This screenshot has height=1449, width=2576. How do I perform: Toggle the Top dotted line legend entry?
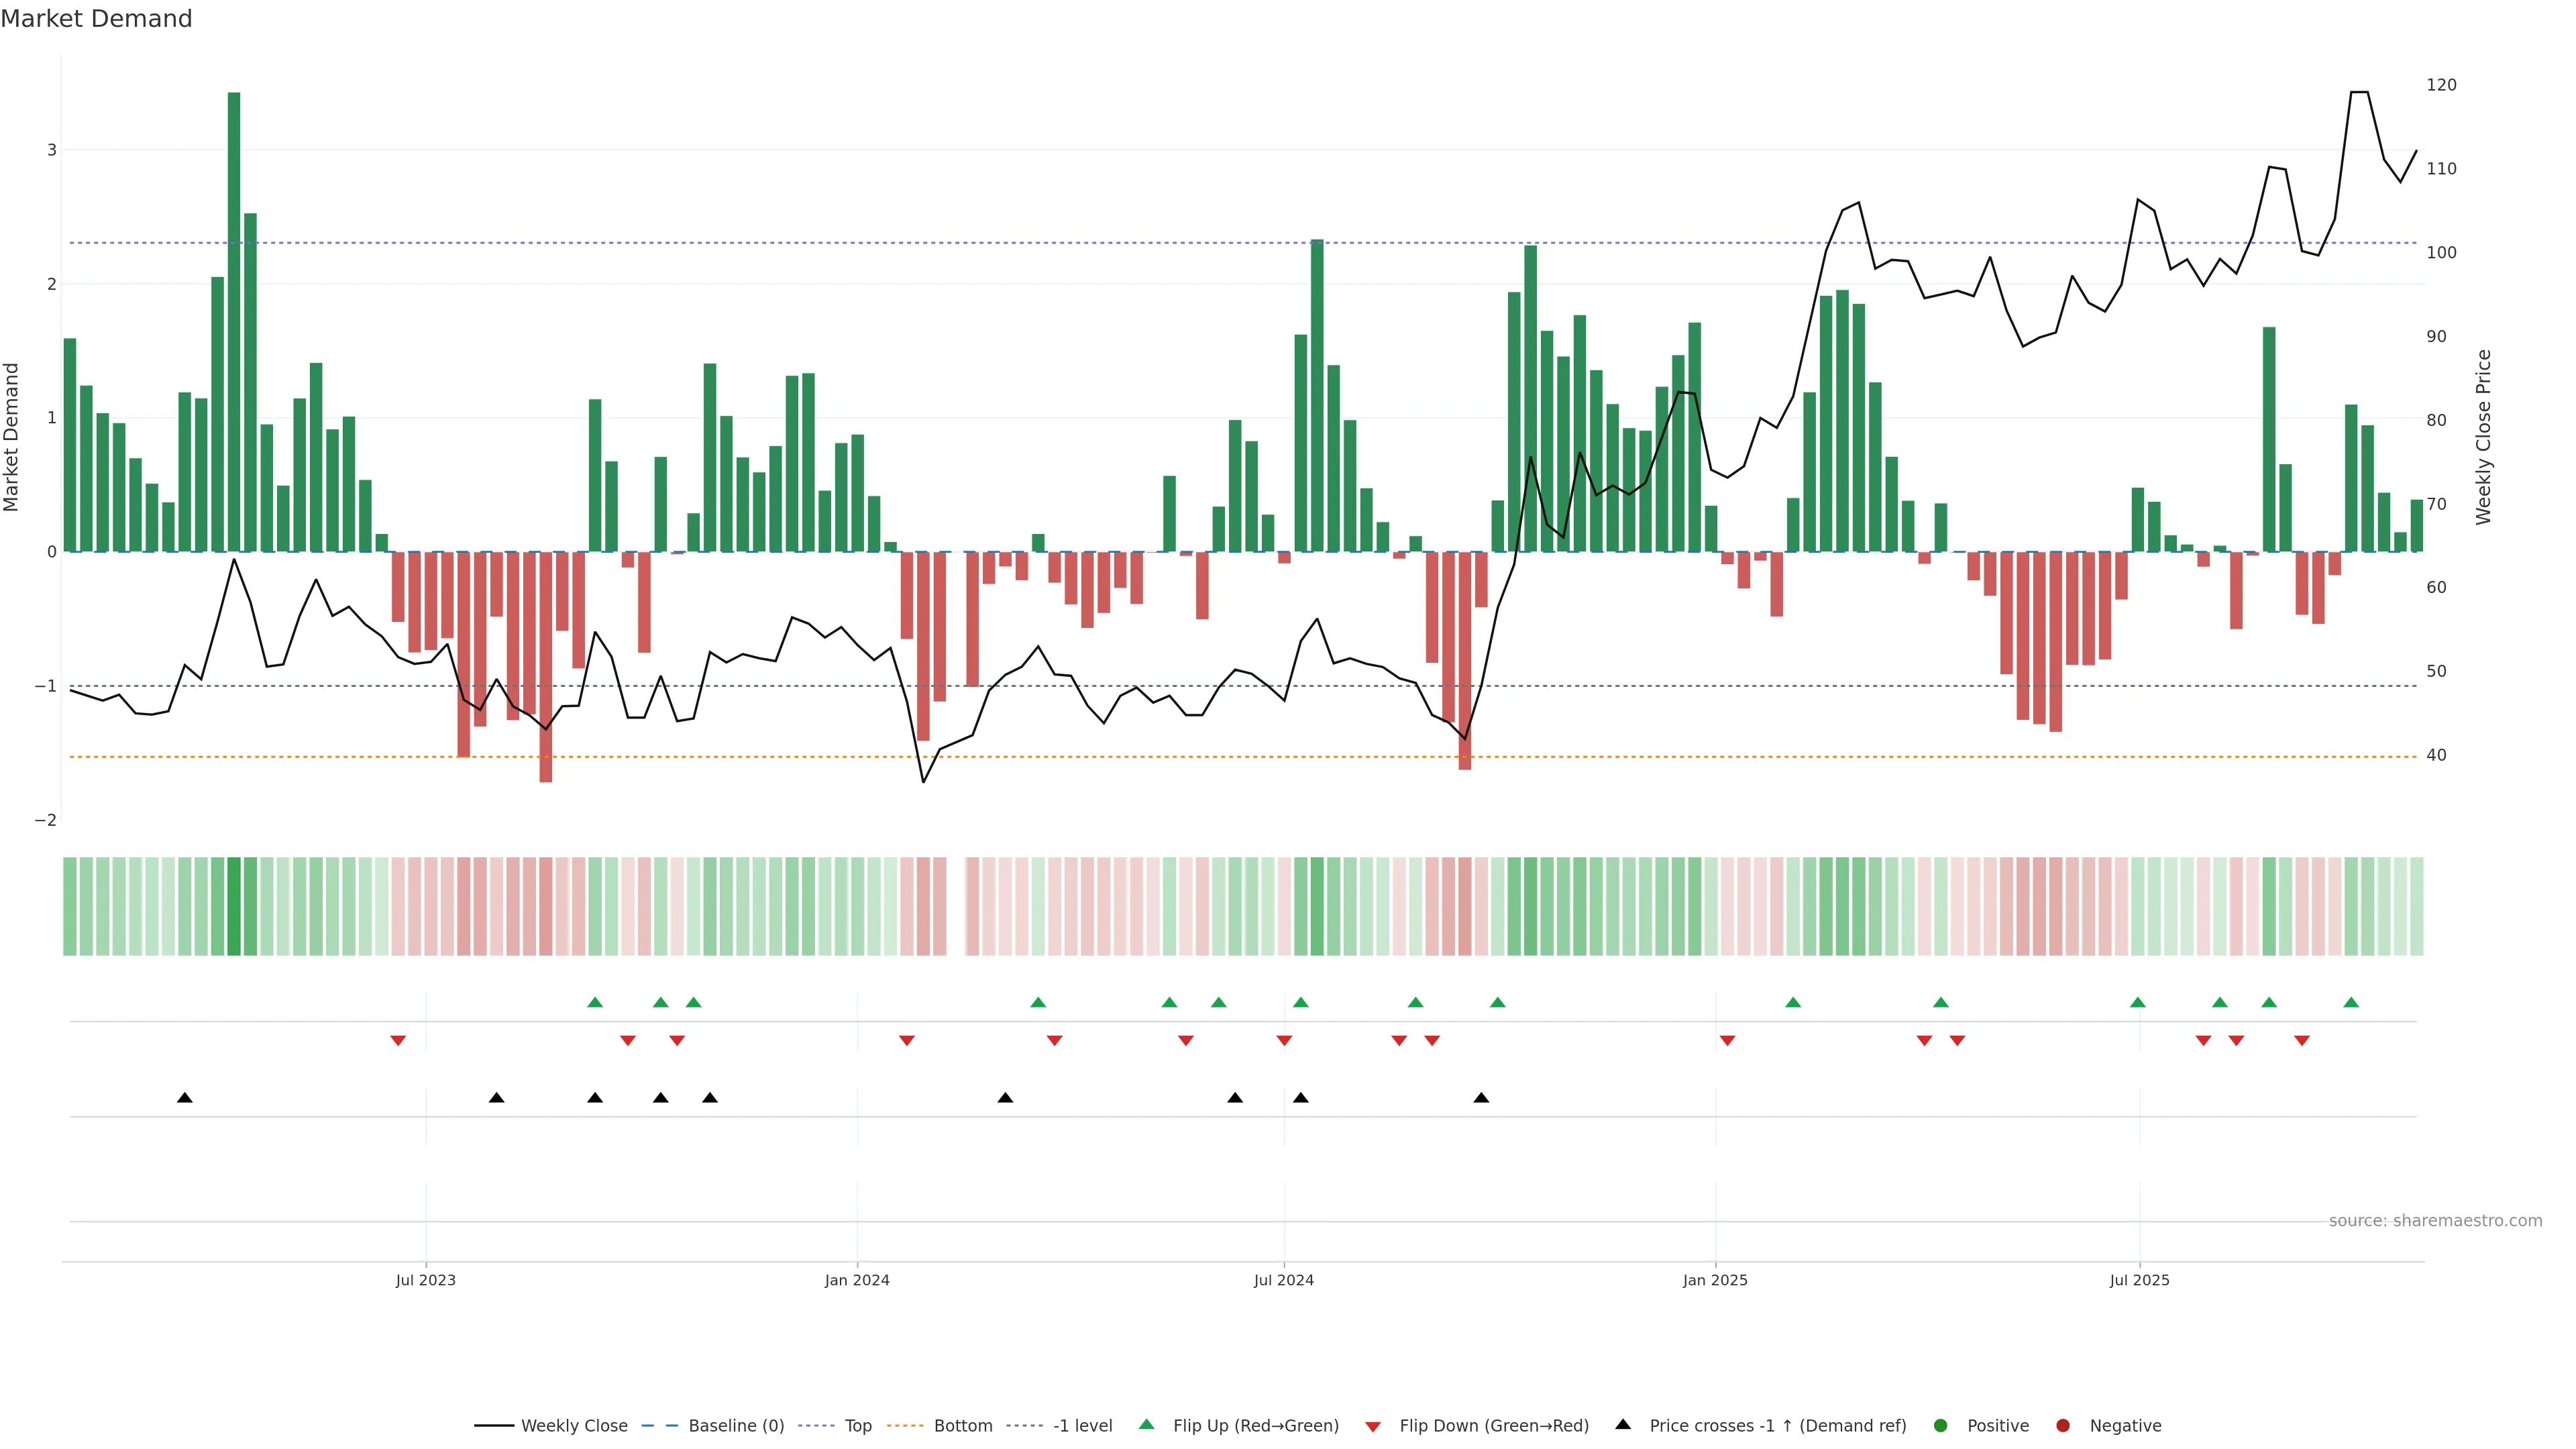coord(857,1425)
